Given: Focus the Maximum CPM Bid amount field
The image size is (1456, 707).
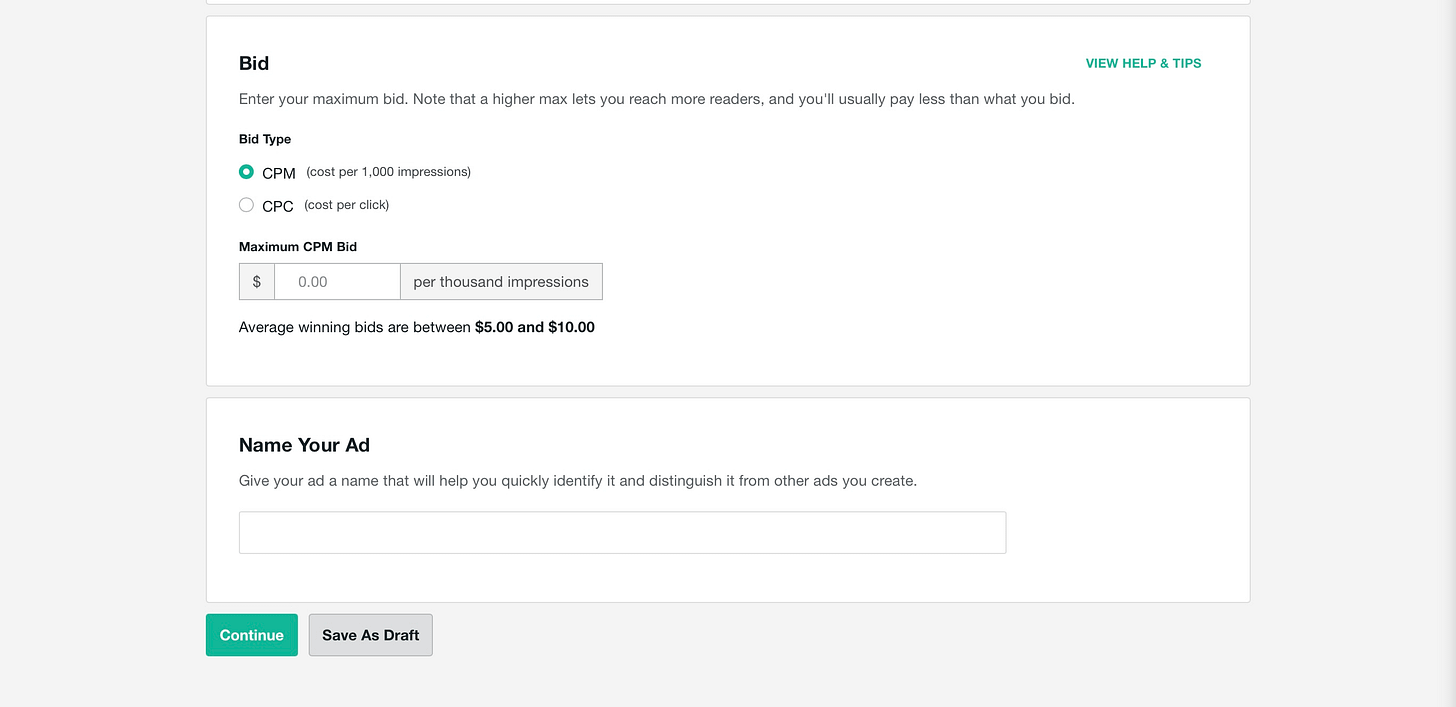Looking at the screenshot, I should click(337, 282).
